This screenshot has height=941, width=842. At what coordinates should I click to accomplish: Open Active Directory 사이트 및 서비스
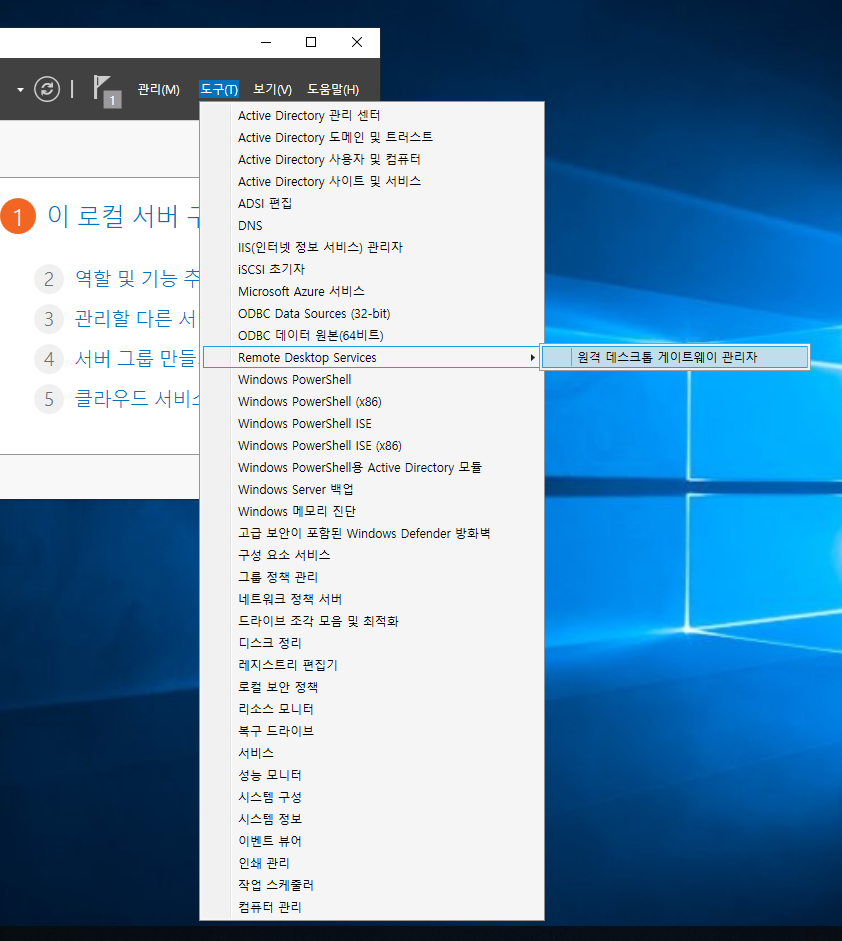373,181
